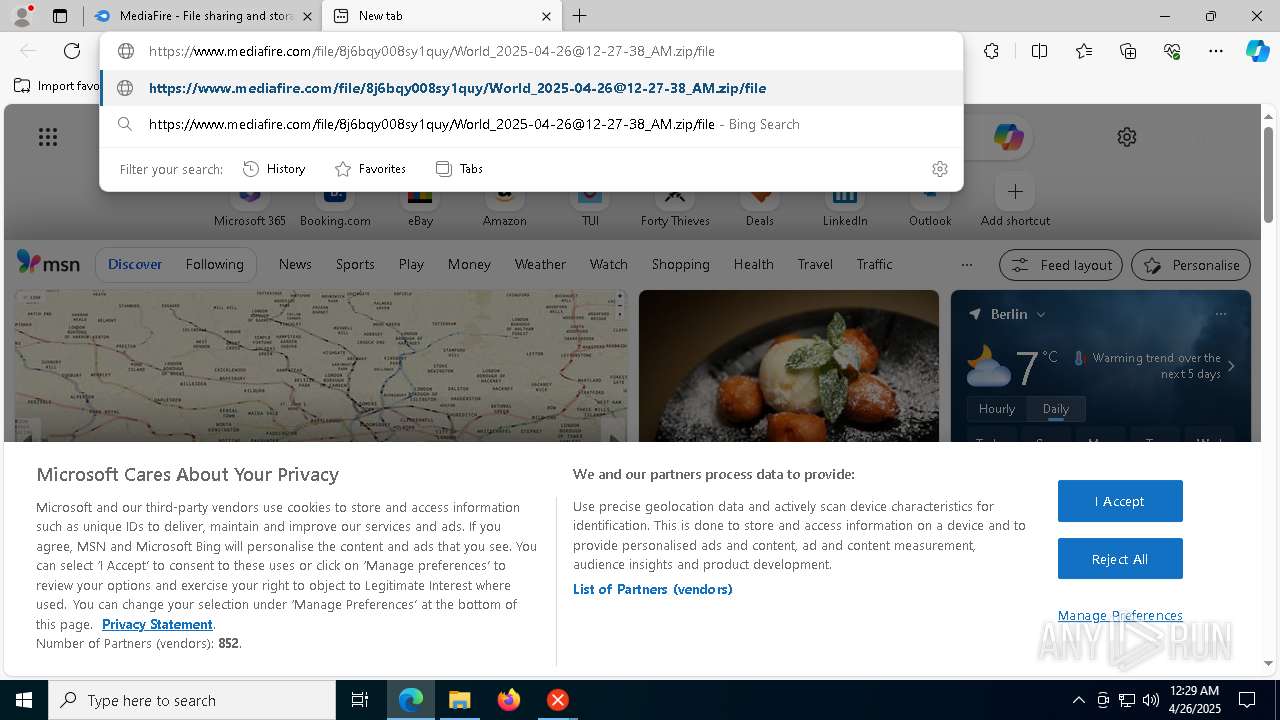Click the Personalise button
1280x720 pixels.
pos(1191,265)
